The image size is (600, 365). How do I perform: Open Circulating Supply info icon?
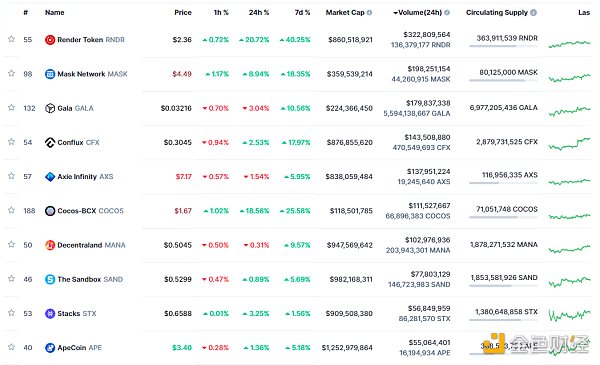click(x=533, y=13)
